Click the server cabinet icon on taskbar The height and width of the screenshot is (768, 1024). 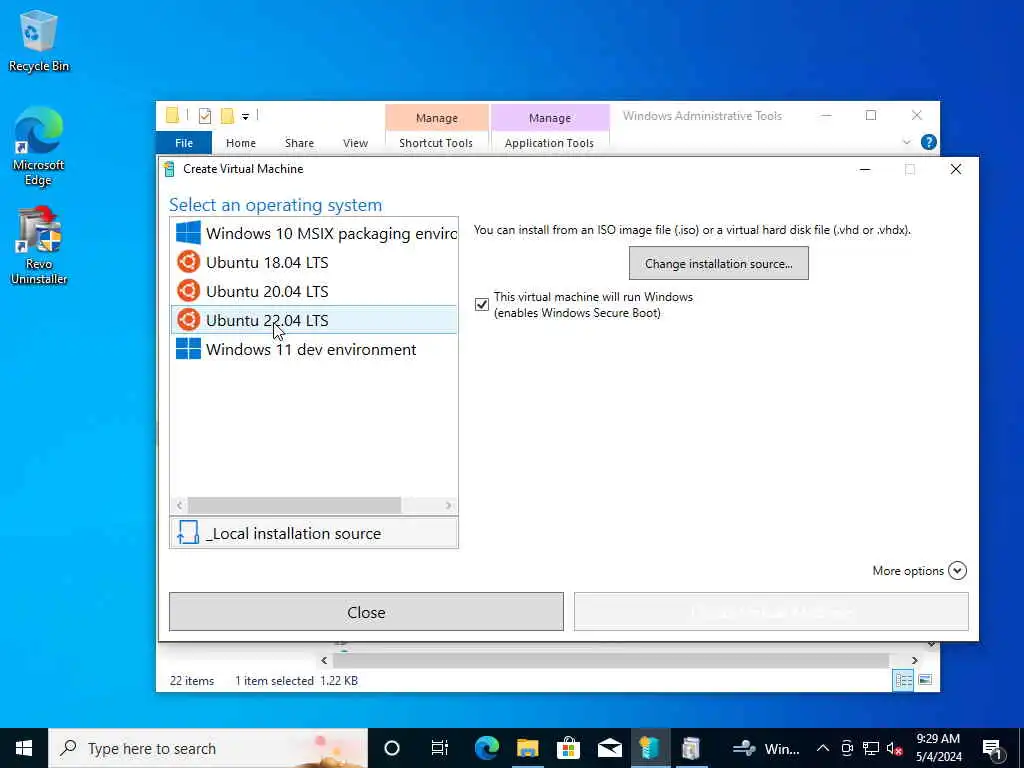[691, 748]
